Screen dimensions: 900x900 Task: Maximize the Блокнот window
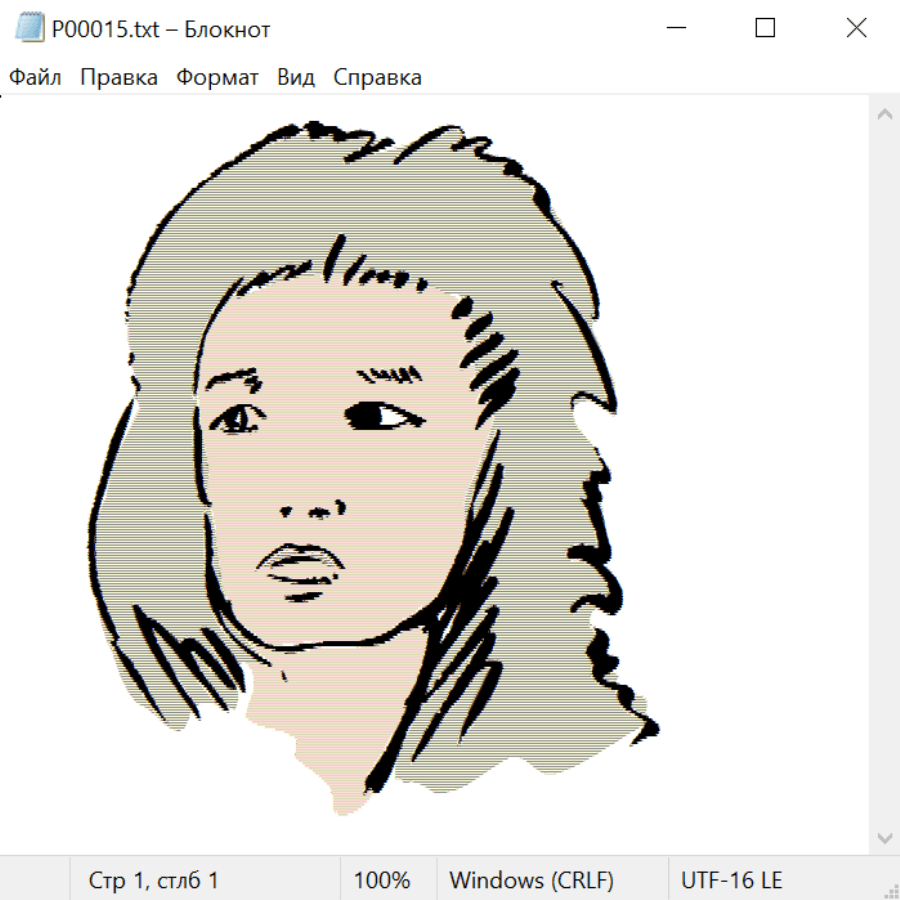click(x=765, y=29)
